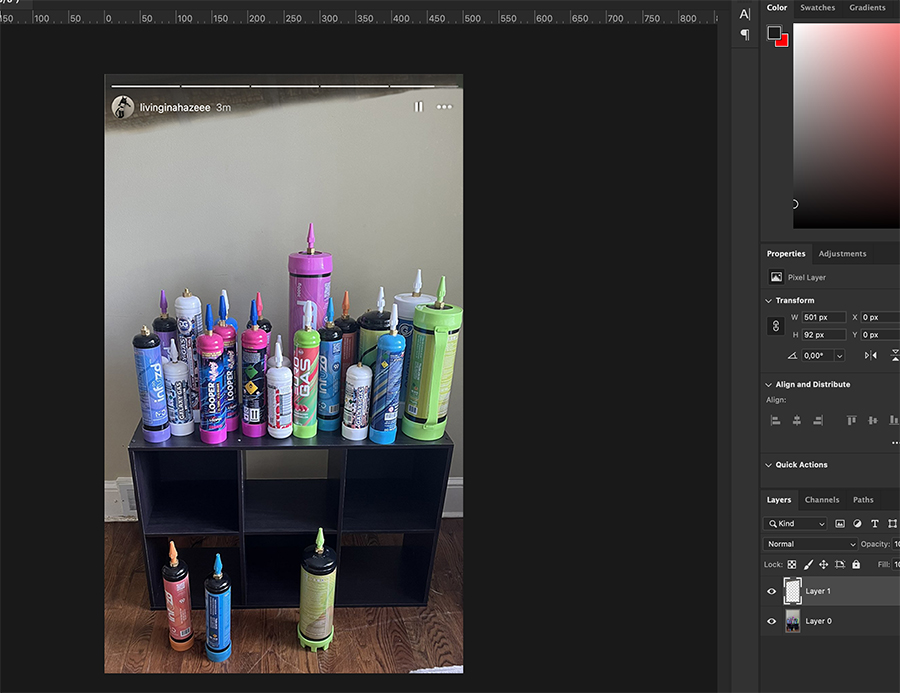Click the Y position field
The height and width of the screenshot is (693, 900).
coord(880,335)
